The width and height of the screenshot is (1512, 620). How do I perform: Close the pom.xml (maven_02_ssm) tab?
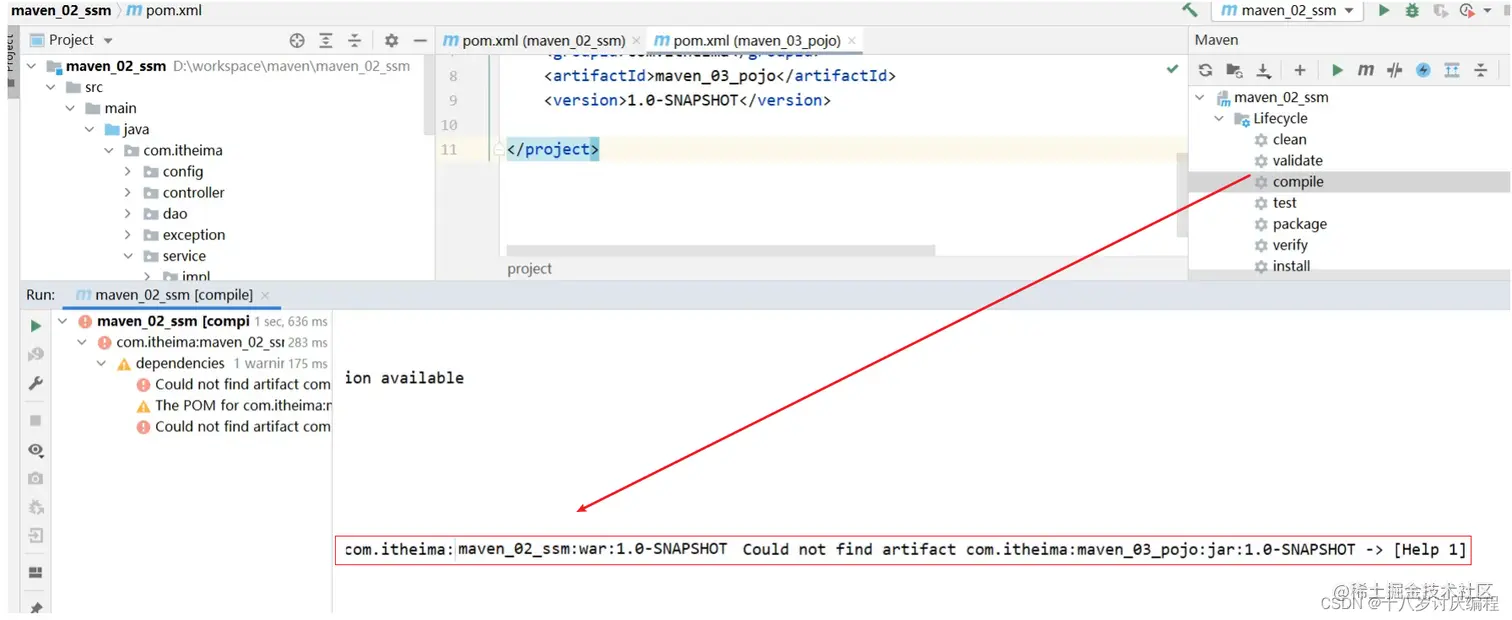pos(637,41)
